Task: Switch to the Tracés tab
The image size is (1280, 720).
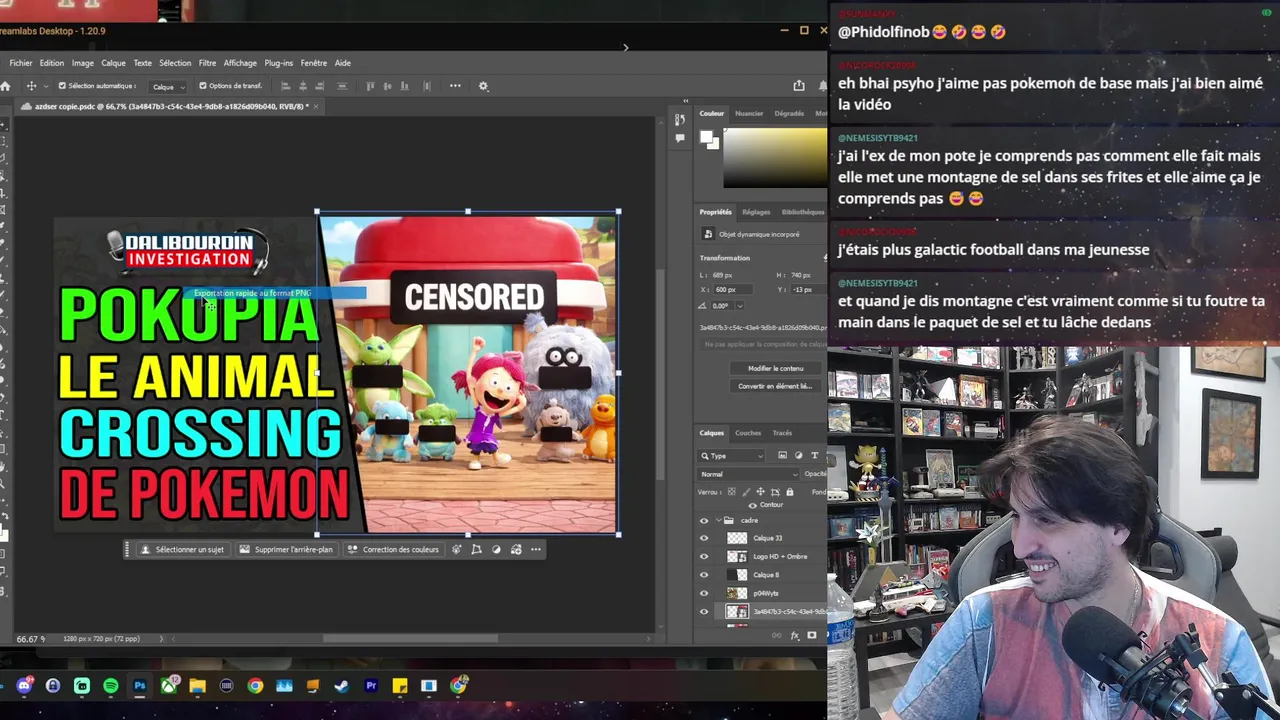Action: tap(782, 433)
